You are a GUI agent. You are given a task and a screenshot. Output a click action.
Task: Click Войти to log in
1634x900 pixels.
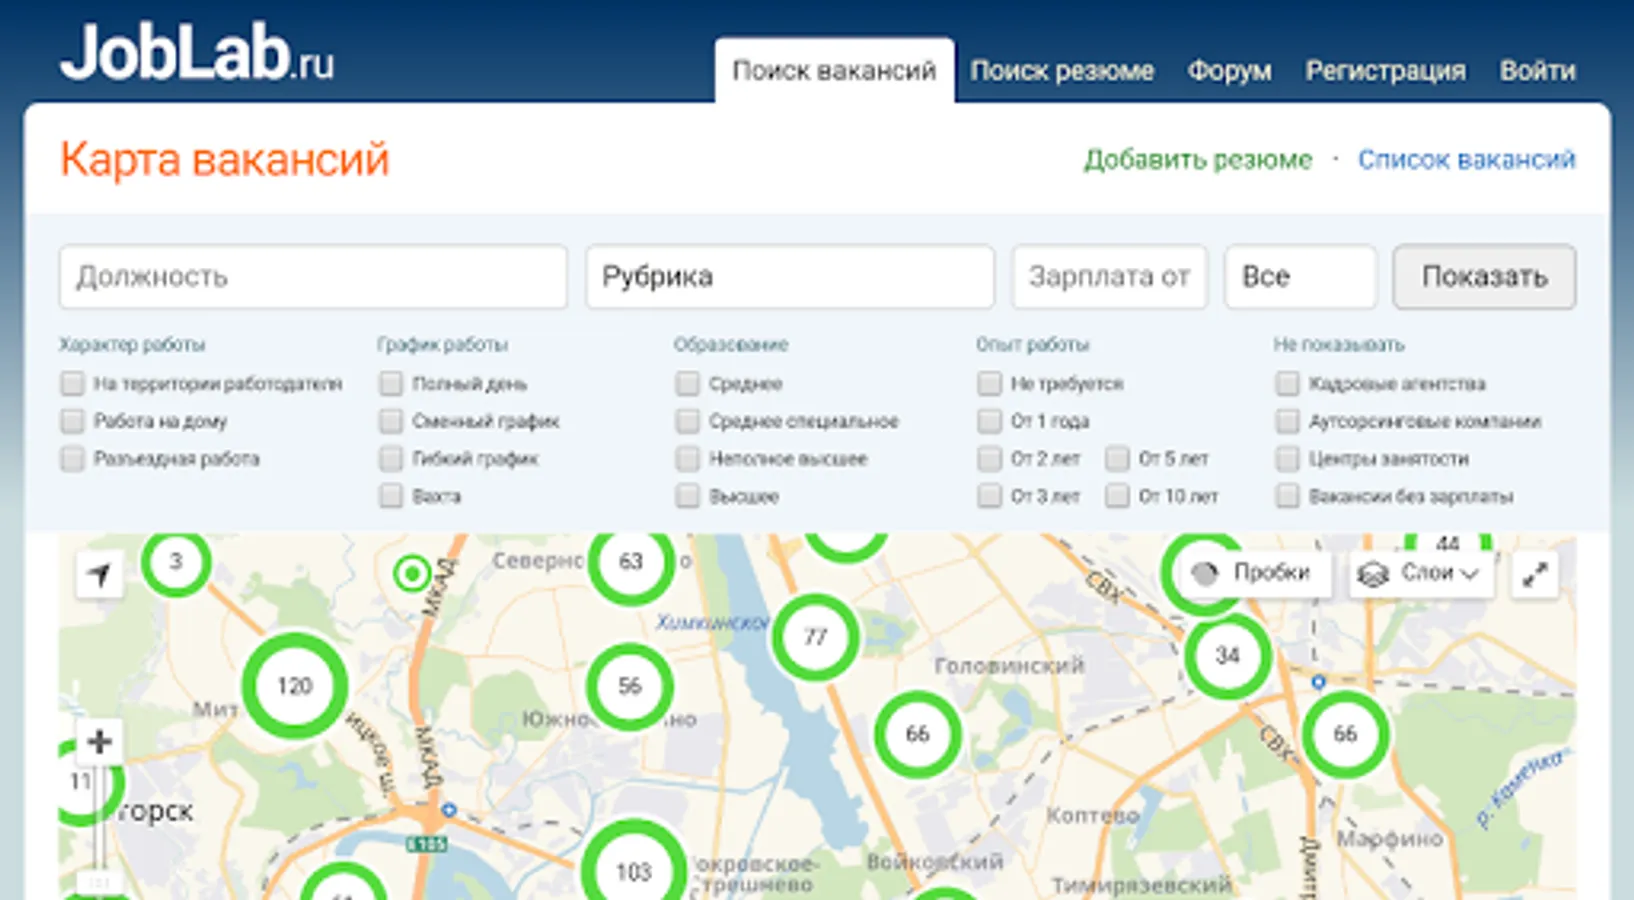(x=1537, y=71)
